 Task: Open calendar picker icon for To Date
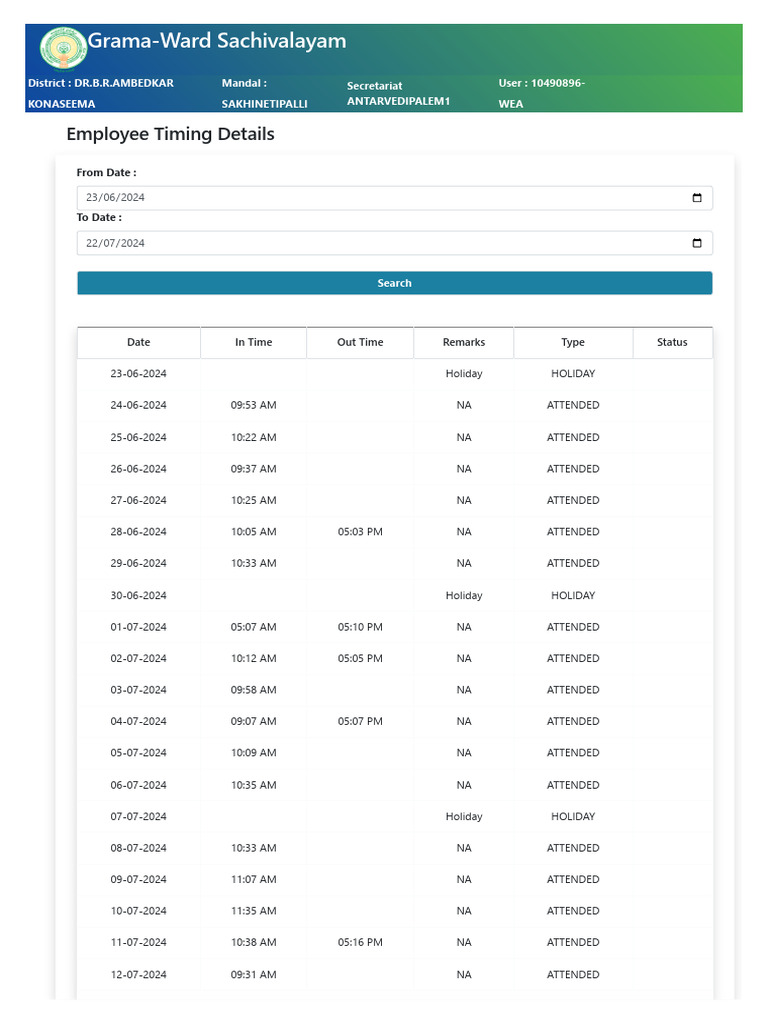tap(697, 243)
